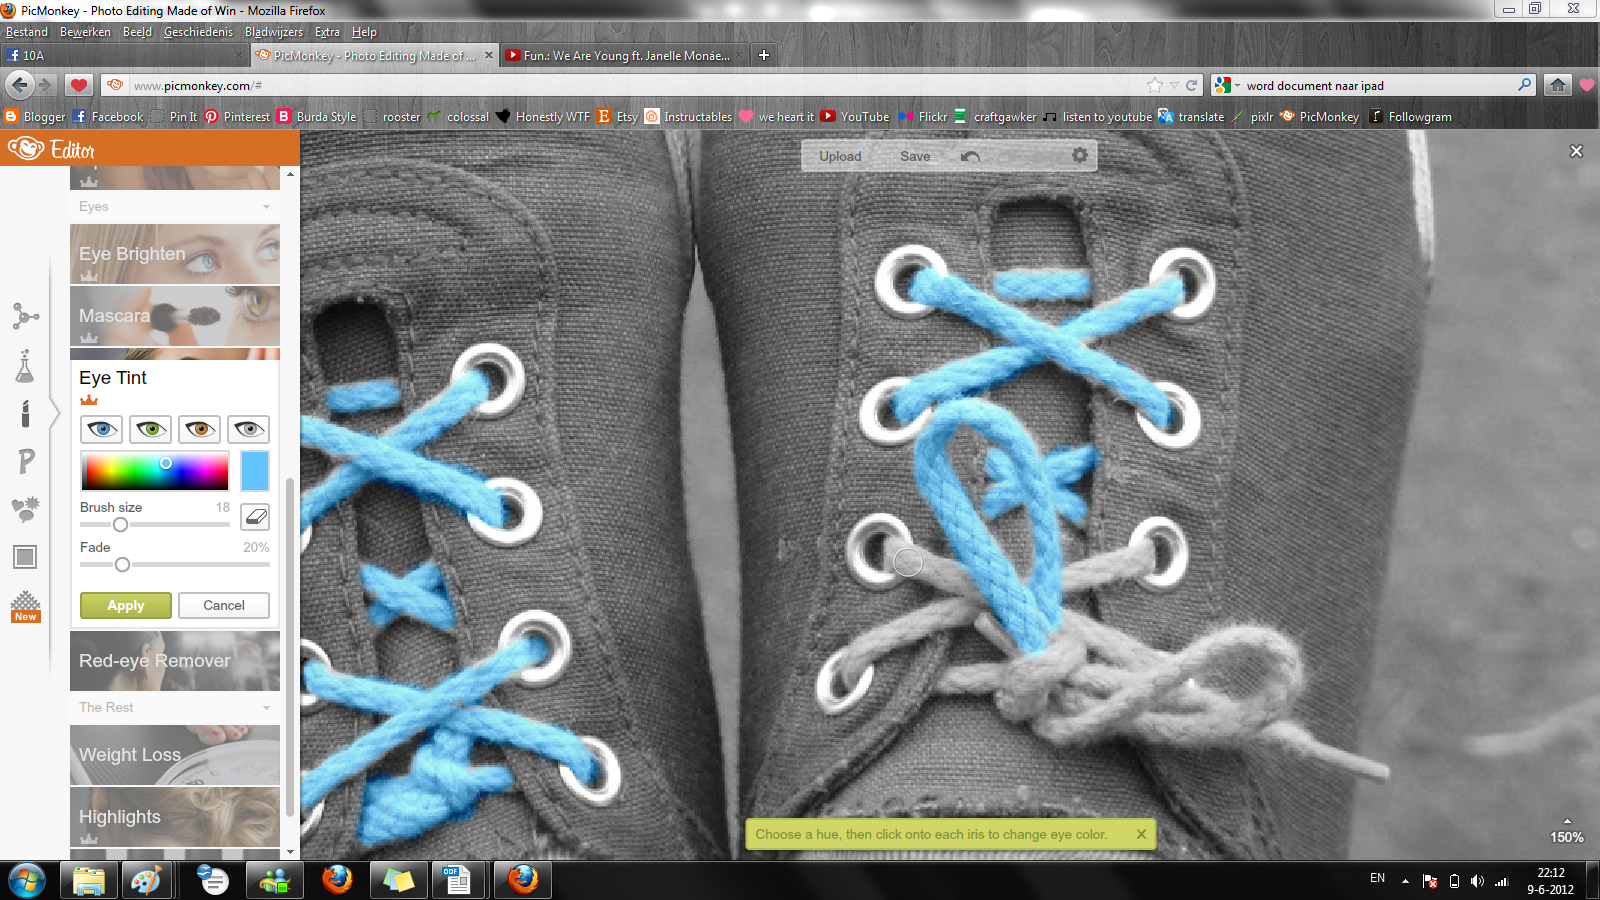Screen dimensions: 1600x900
Task: Click Upload in the top toolbar
Action: pos(840,156)
